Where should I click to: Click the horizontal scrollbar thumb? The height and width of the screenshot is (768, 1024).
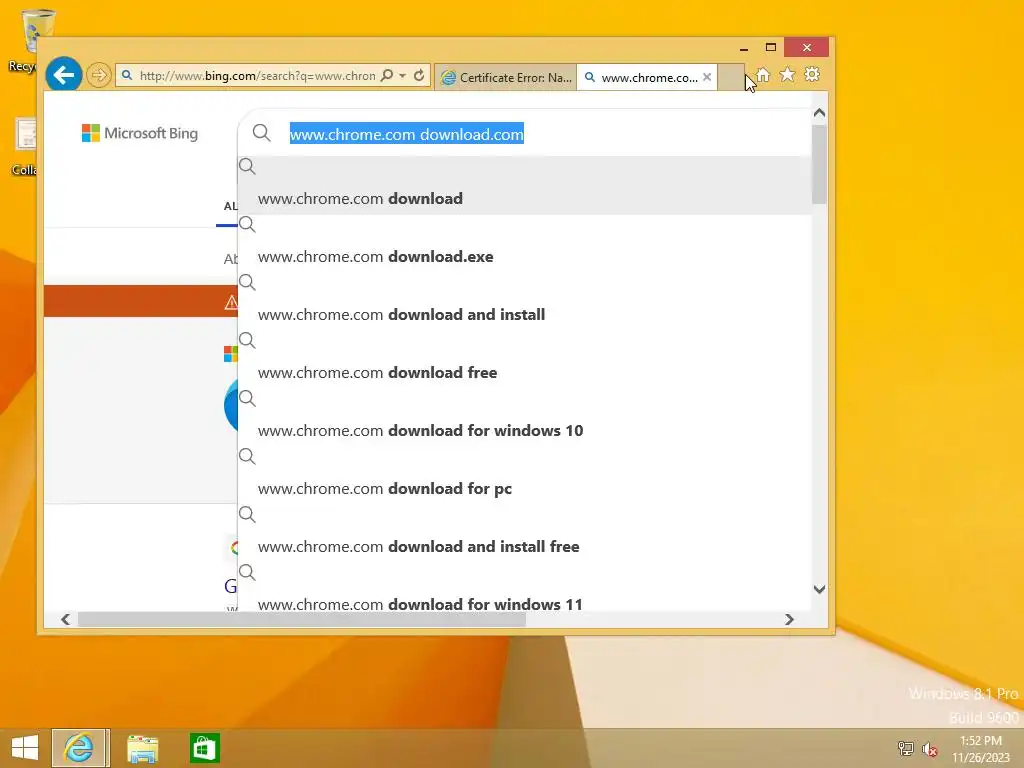(302, 619)
